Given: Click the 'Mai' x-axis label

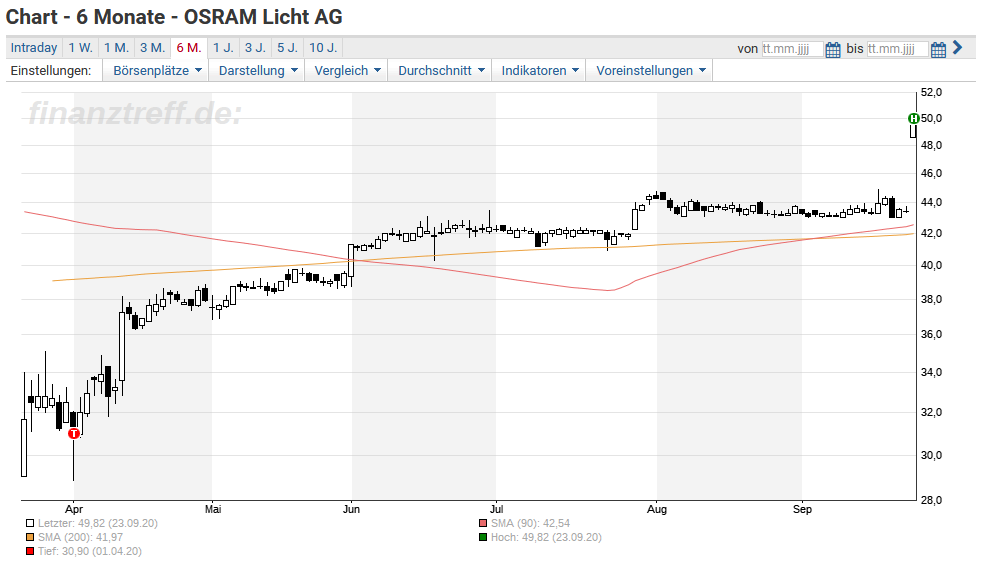Looking at the screenshot, I should pos(213,509).
